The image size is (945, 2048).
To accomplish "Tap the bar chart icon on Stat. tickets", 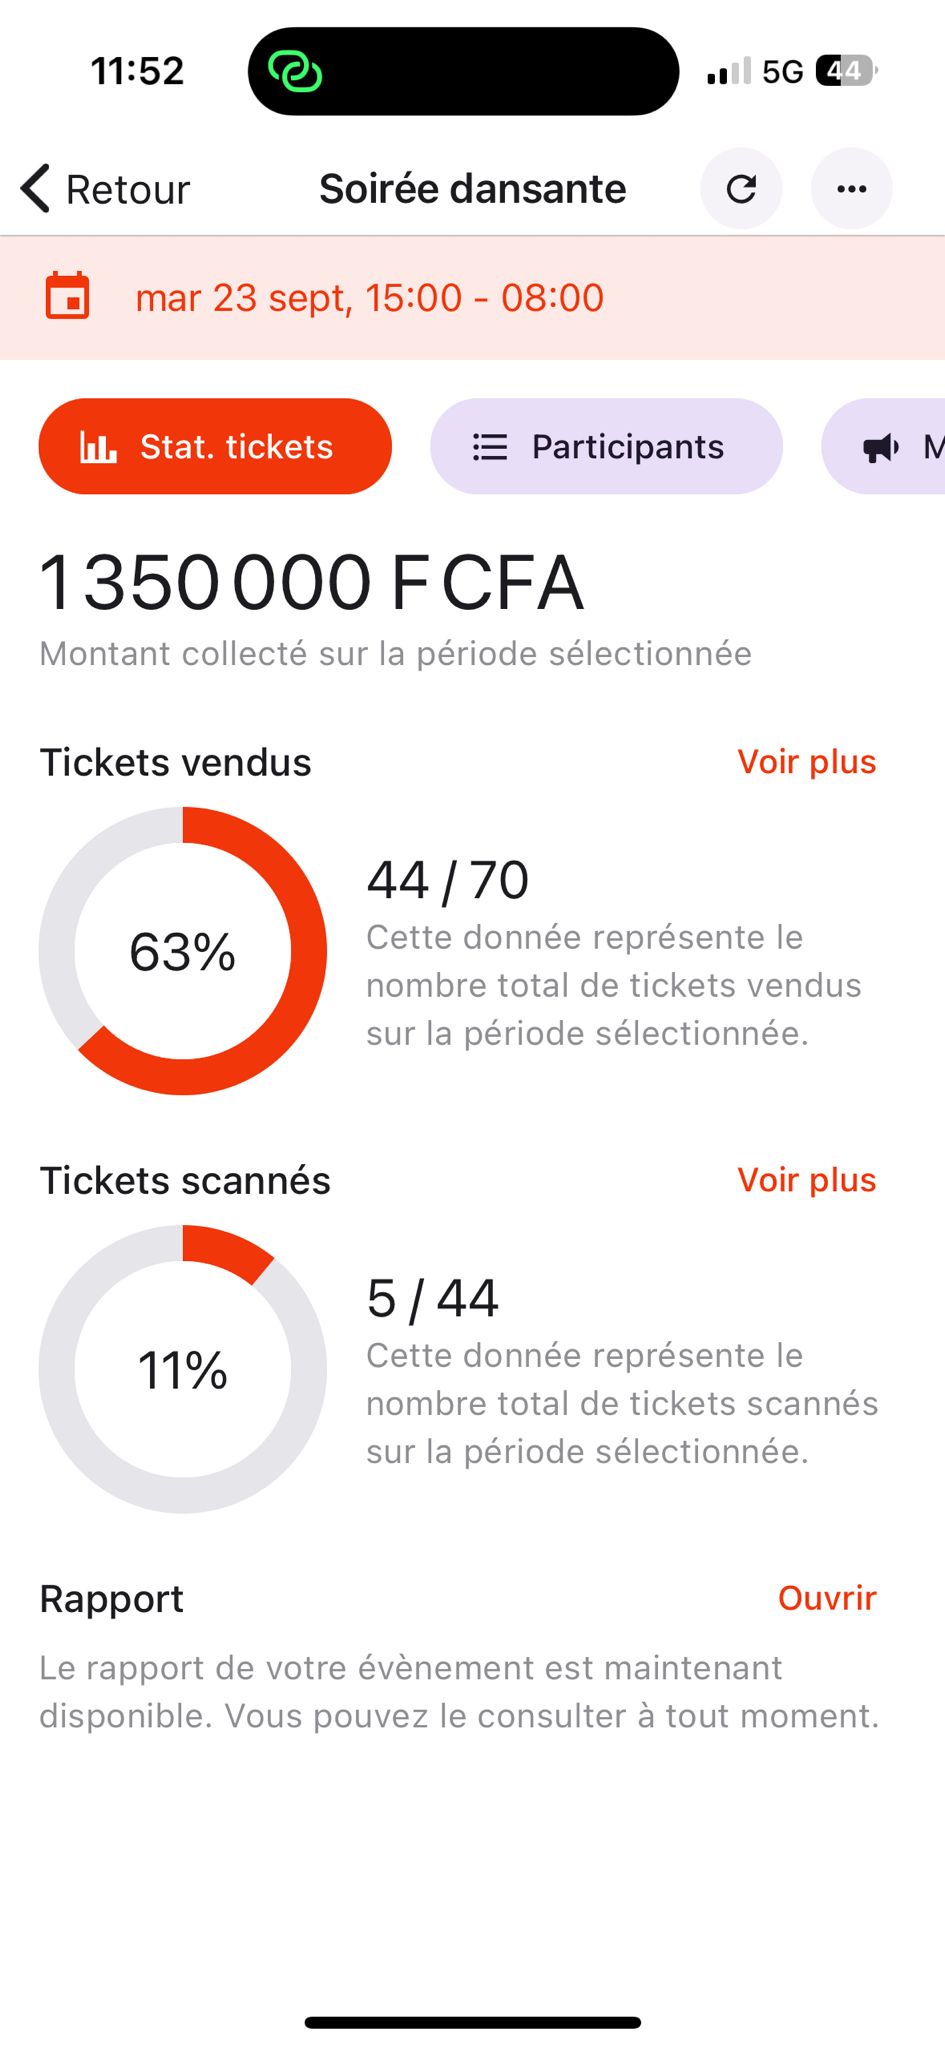I will click(98, 447).
